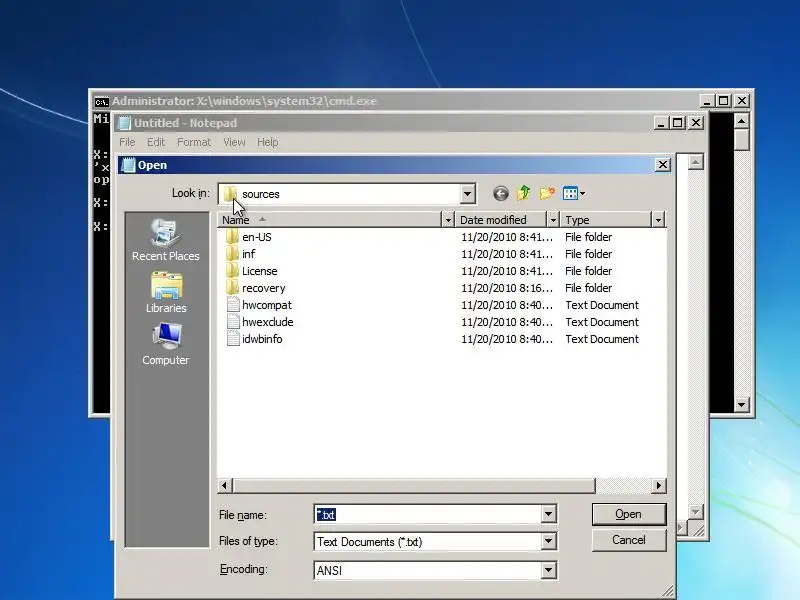Select the idwbinfo text file icon
The width and height of the screenshot is (800, 600).
pos(233,339)
